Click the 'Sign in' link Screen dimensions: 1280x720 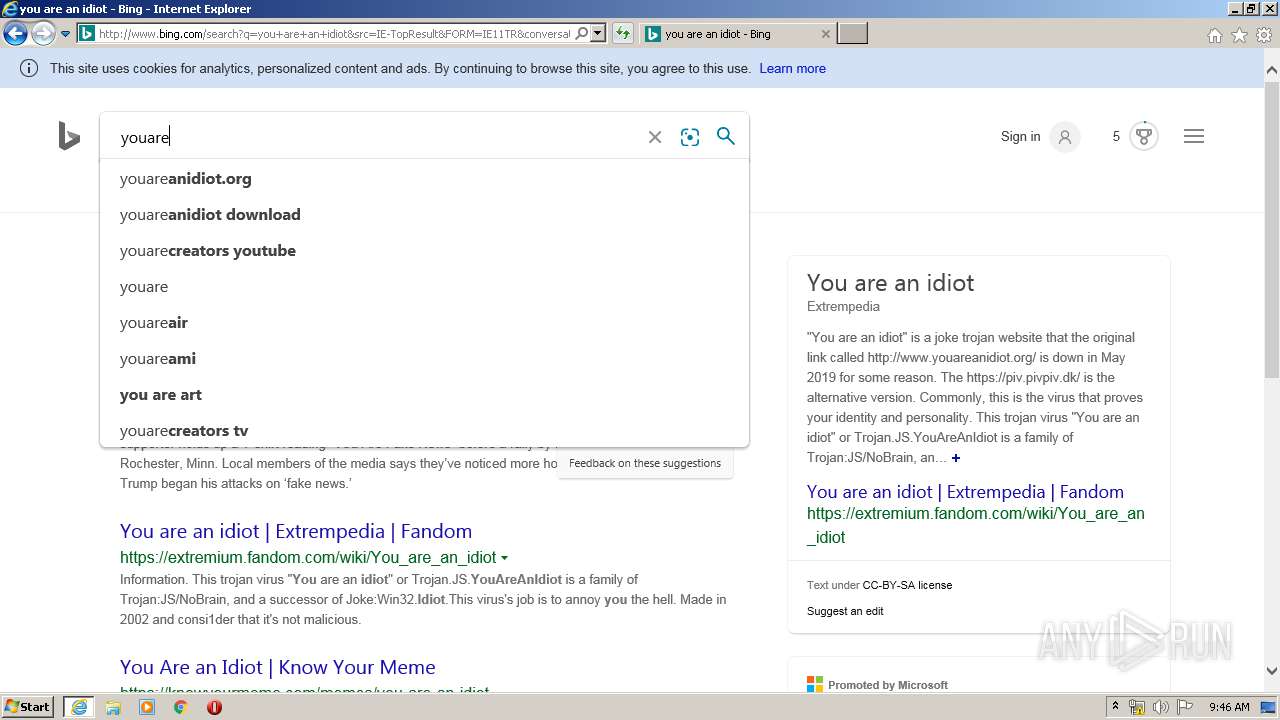pyautogui.click(x=1020, y=136)
